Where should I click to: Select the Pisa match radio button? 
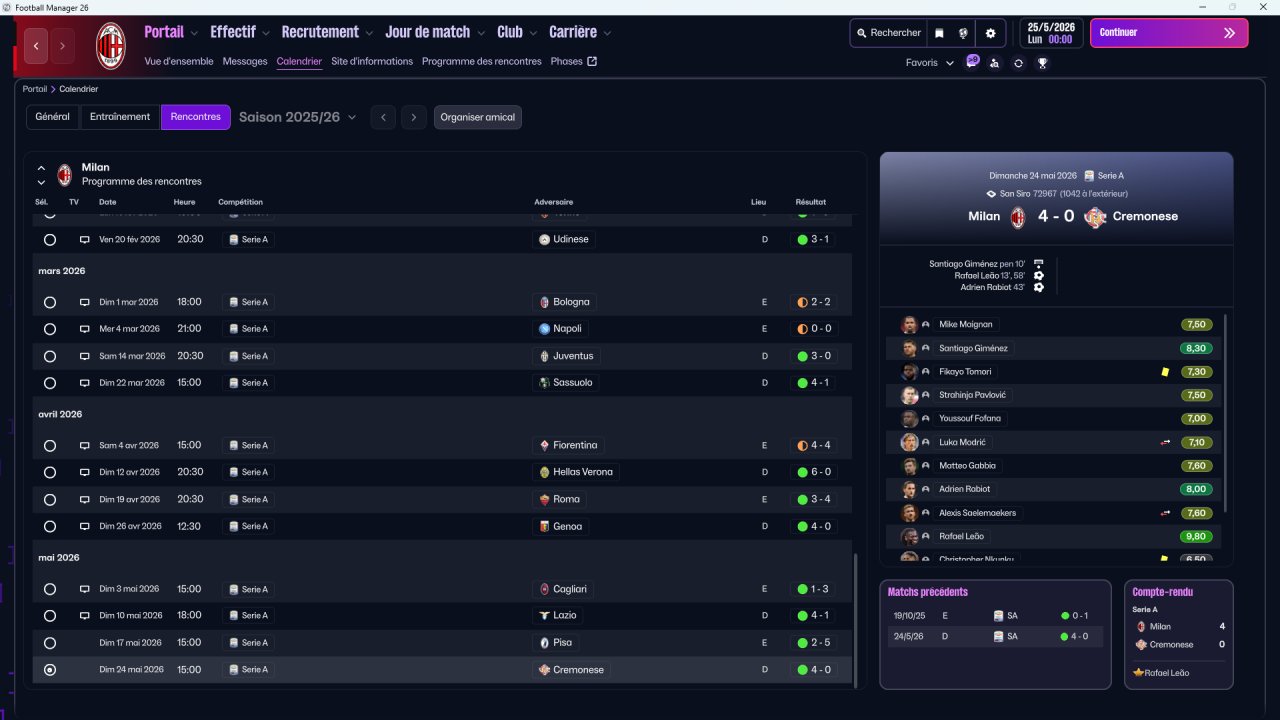[x=50, y=643]
